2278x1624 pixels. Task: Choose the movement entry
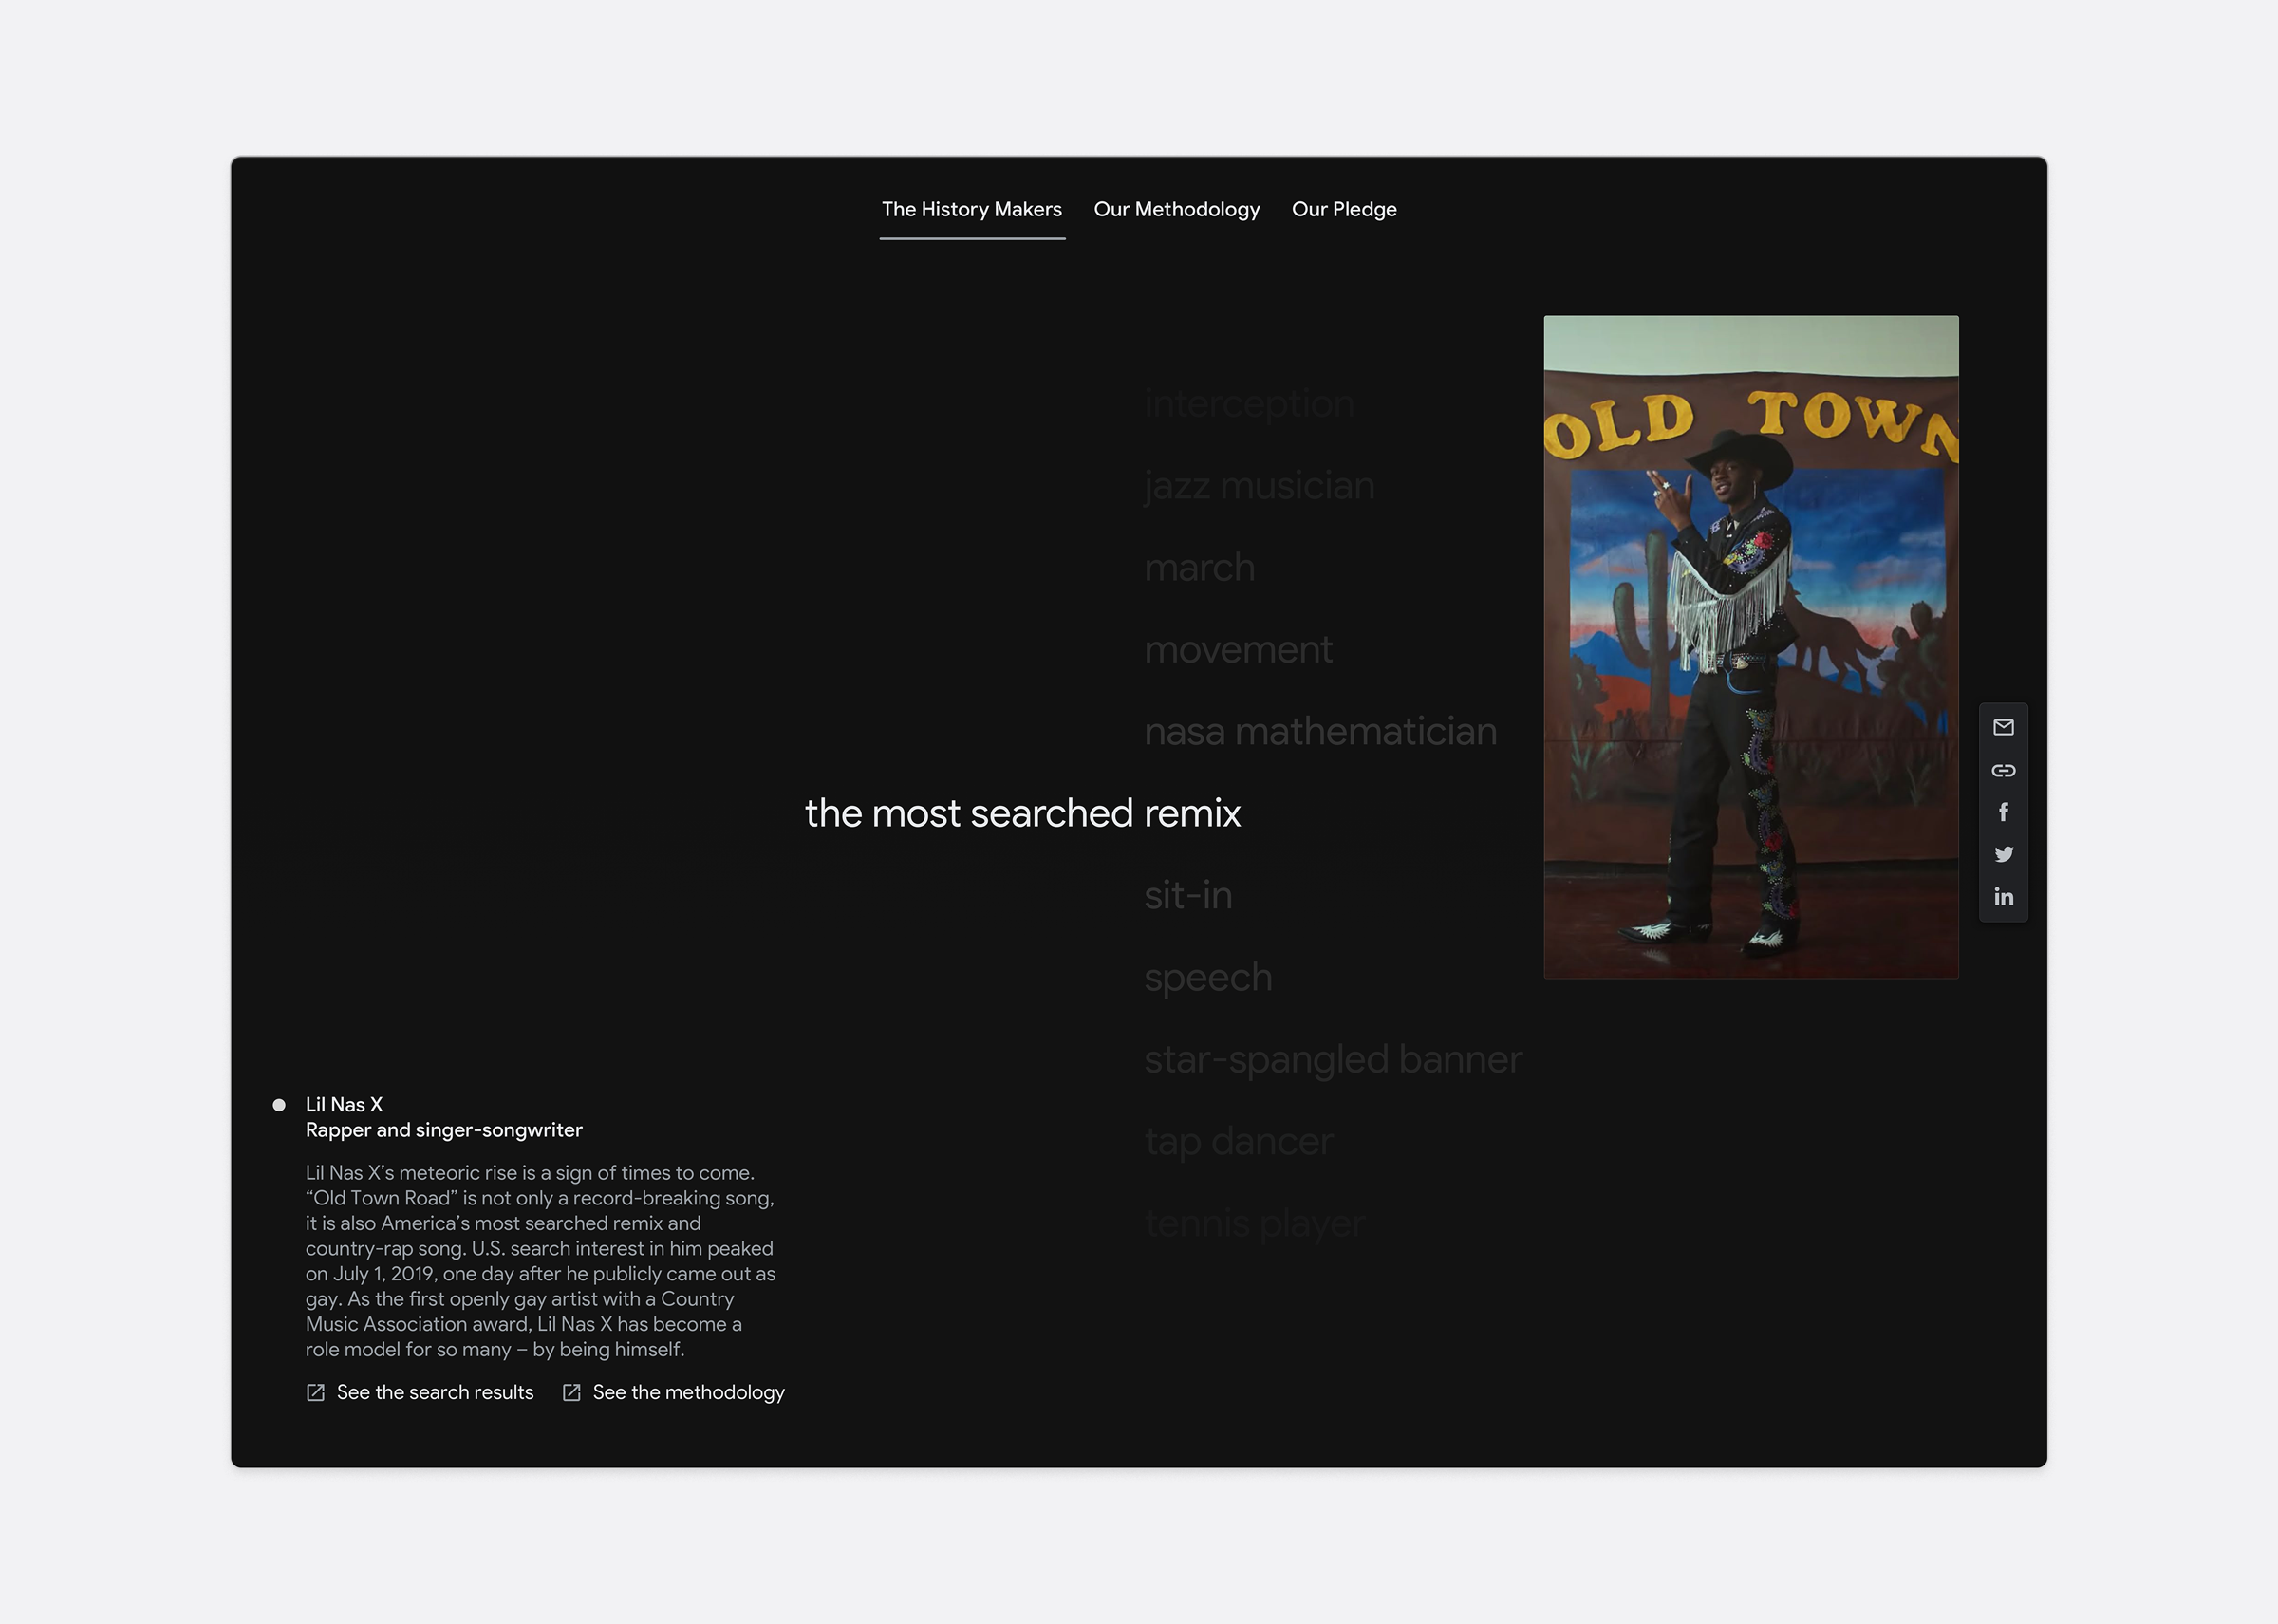pyautogui.click(x=1238, y=650)
